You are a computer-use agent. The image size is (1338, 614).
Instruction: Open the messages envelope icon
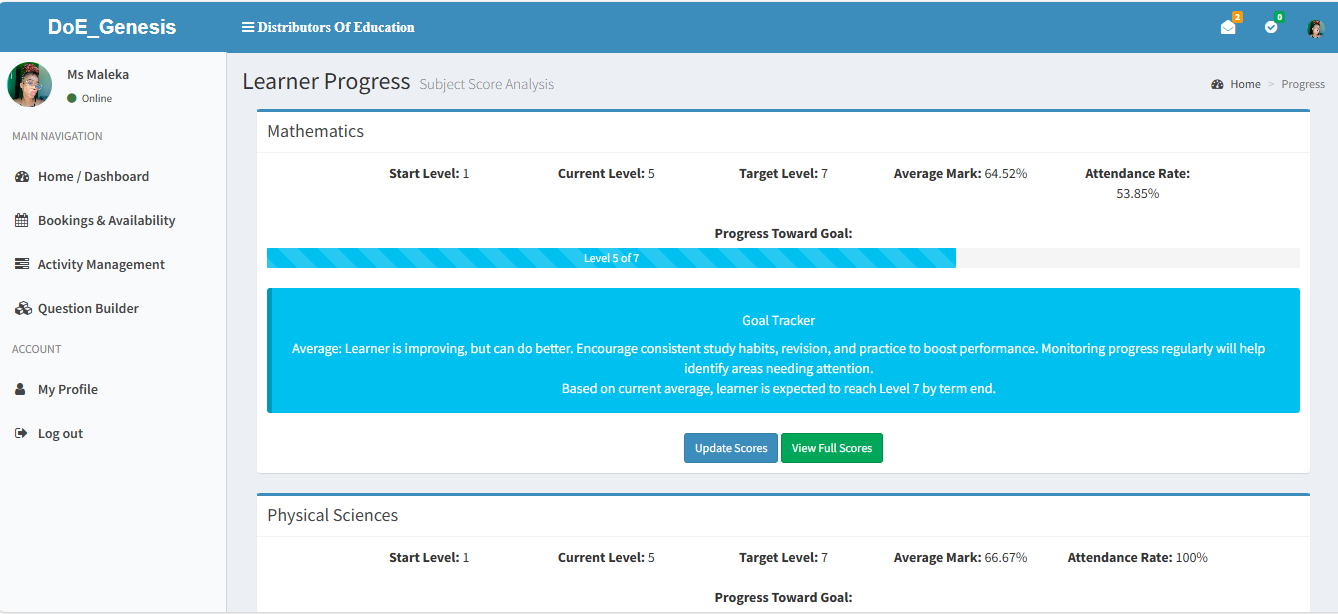click(x=1228, y=28)
